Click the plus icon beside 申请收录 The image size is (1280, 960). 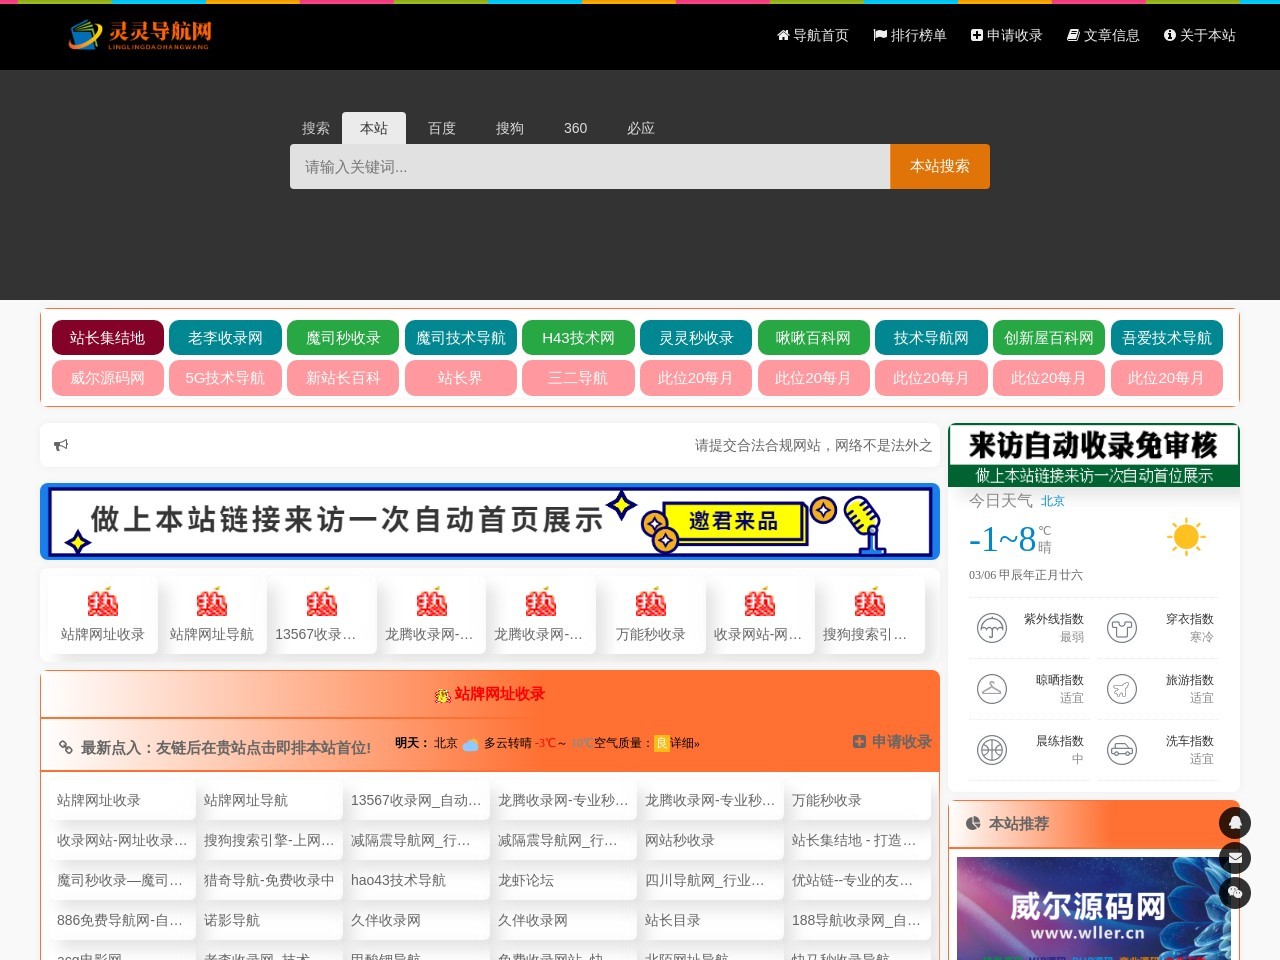[x=976, y=35]
